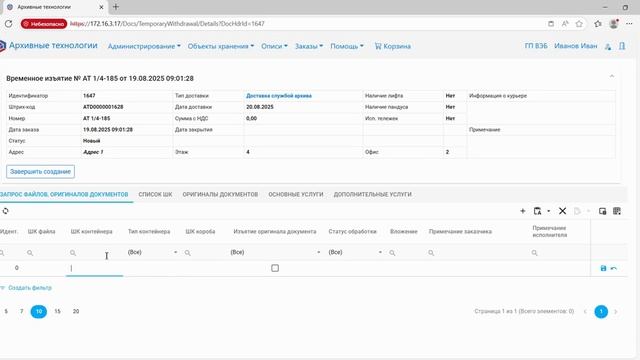
Task: Open the browser favorites hub icon
Action: point(598,24)
